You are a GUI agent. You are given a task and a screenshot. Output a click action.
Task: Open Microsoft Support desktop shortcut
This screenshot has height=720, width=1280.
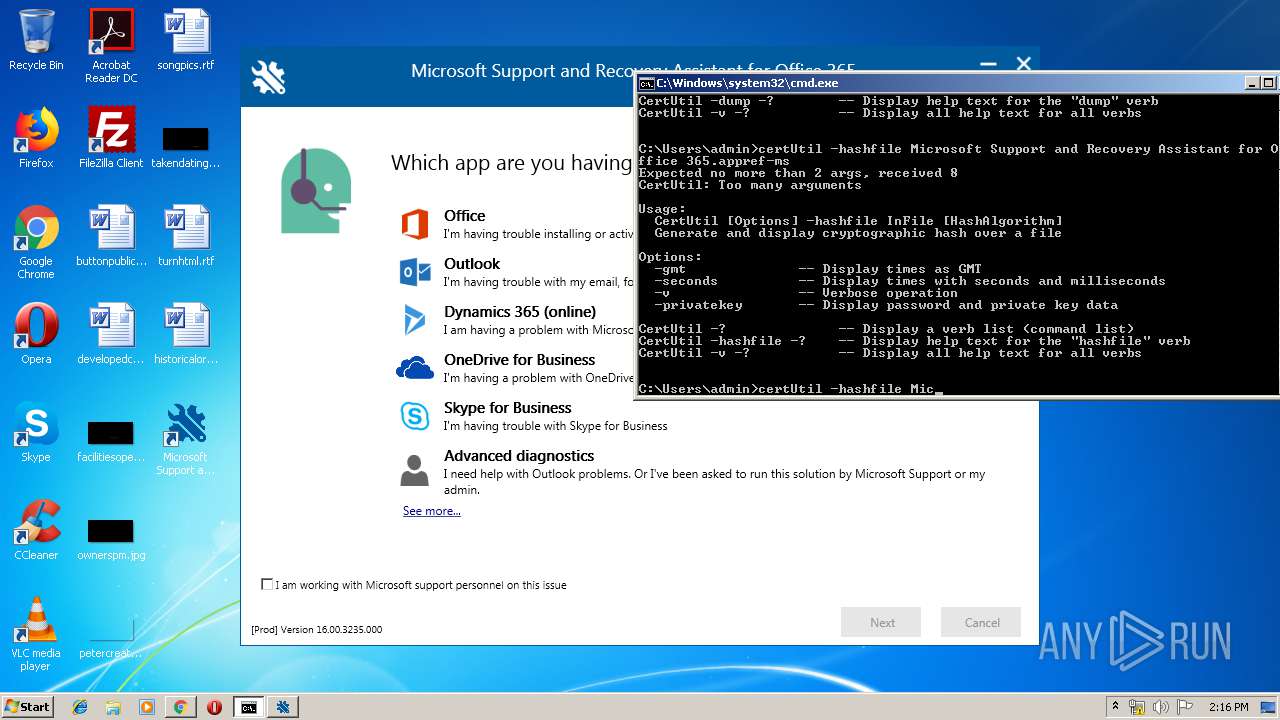click(186, 438)
